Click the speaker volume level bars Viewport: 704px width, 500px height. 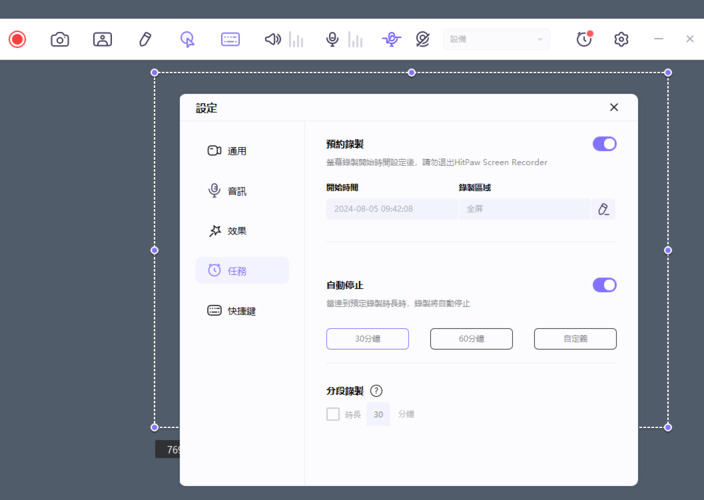(x=296, y=39)
